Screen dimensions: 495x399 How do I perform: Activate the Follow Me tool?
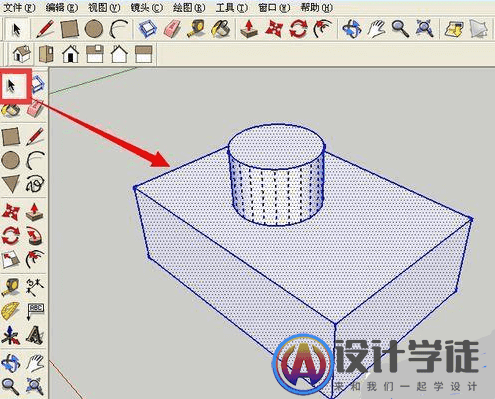[35, 236]
